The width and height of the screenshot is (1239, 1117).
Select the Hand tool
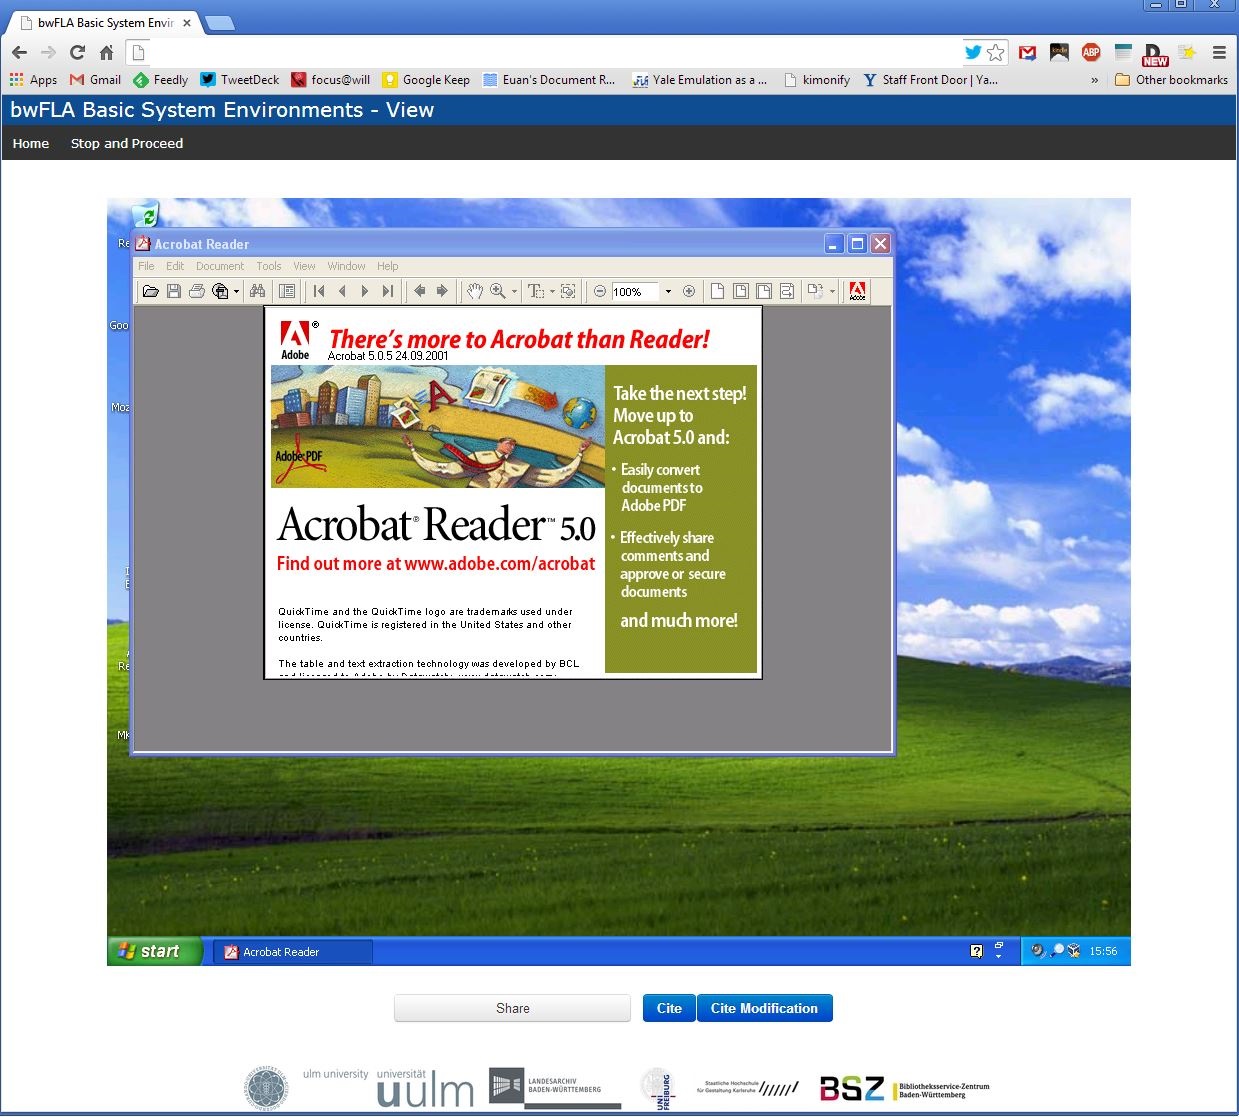[474, 291]
